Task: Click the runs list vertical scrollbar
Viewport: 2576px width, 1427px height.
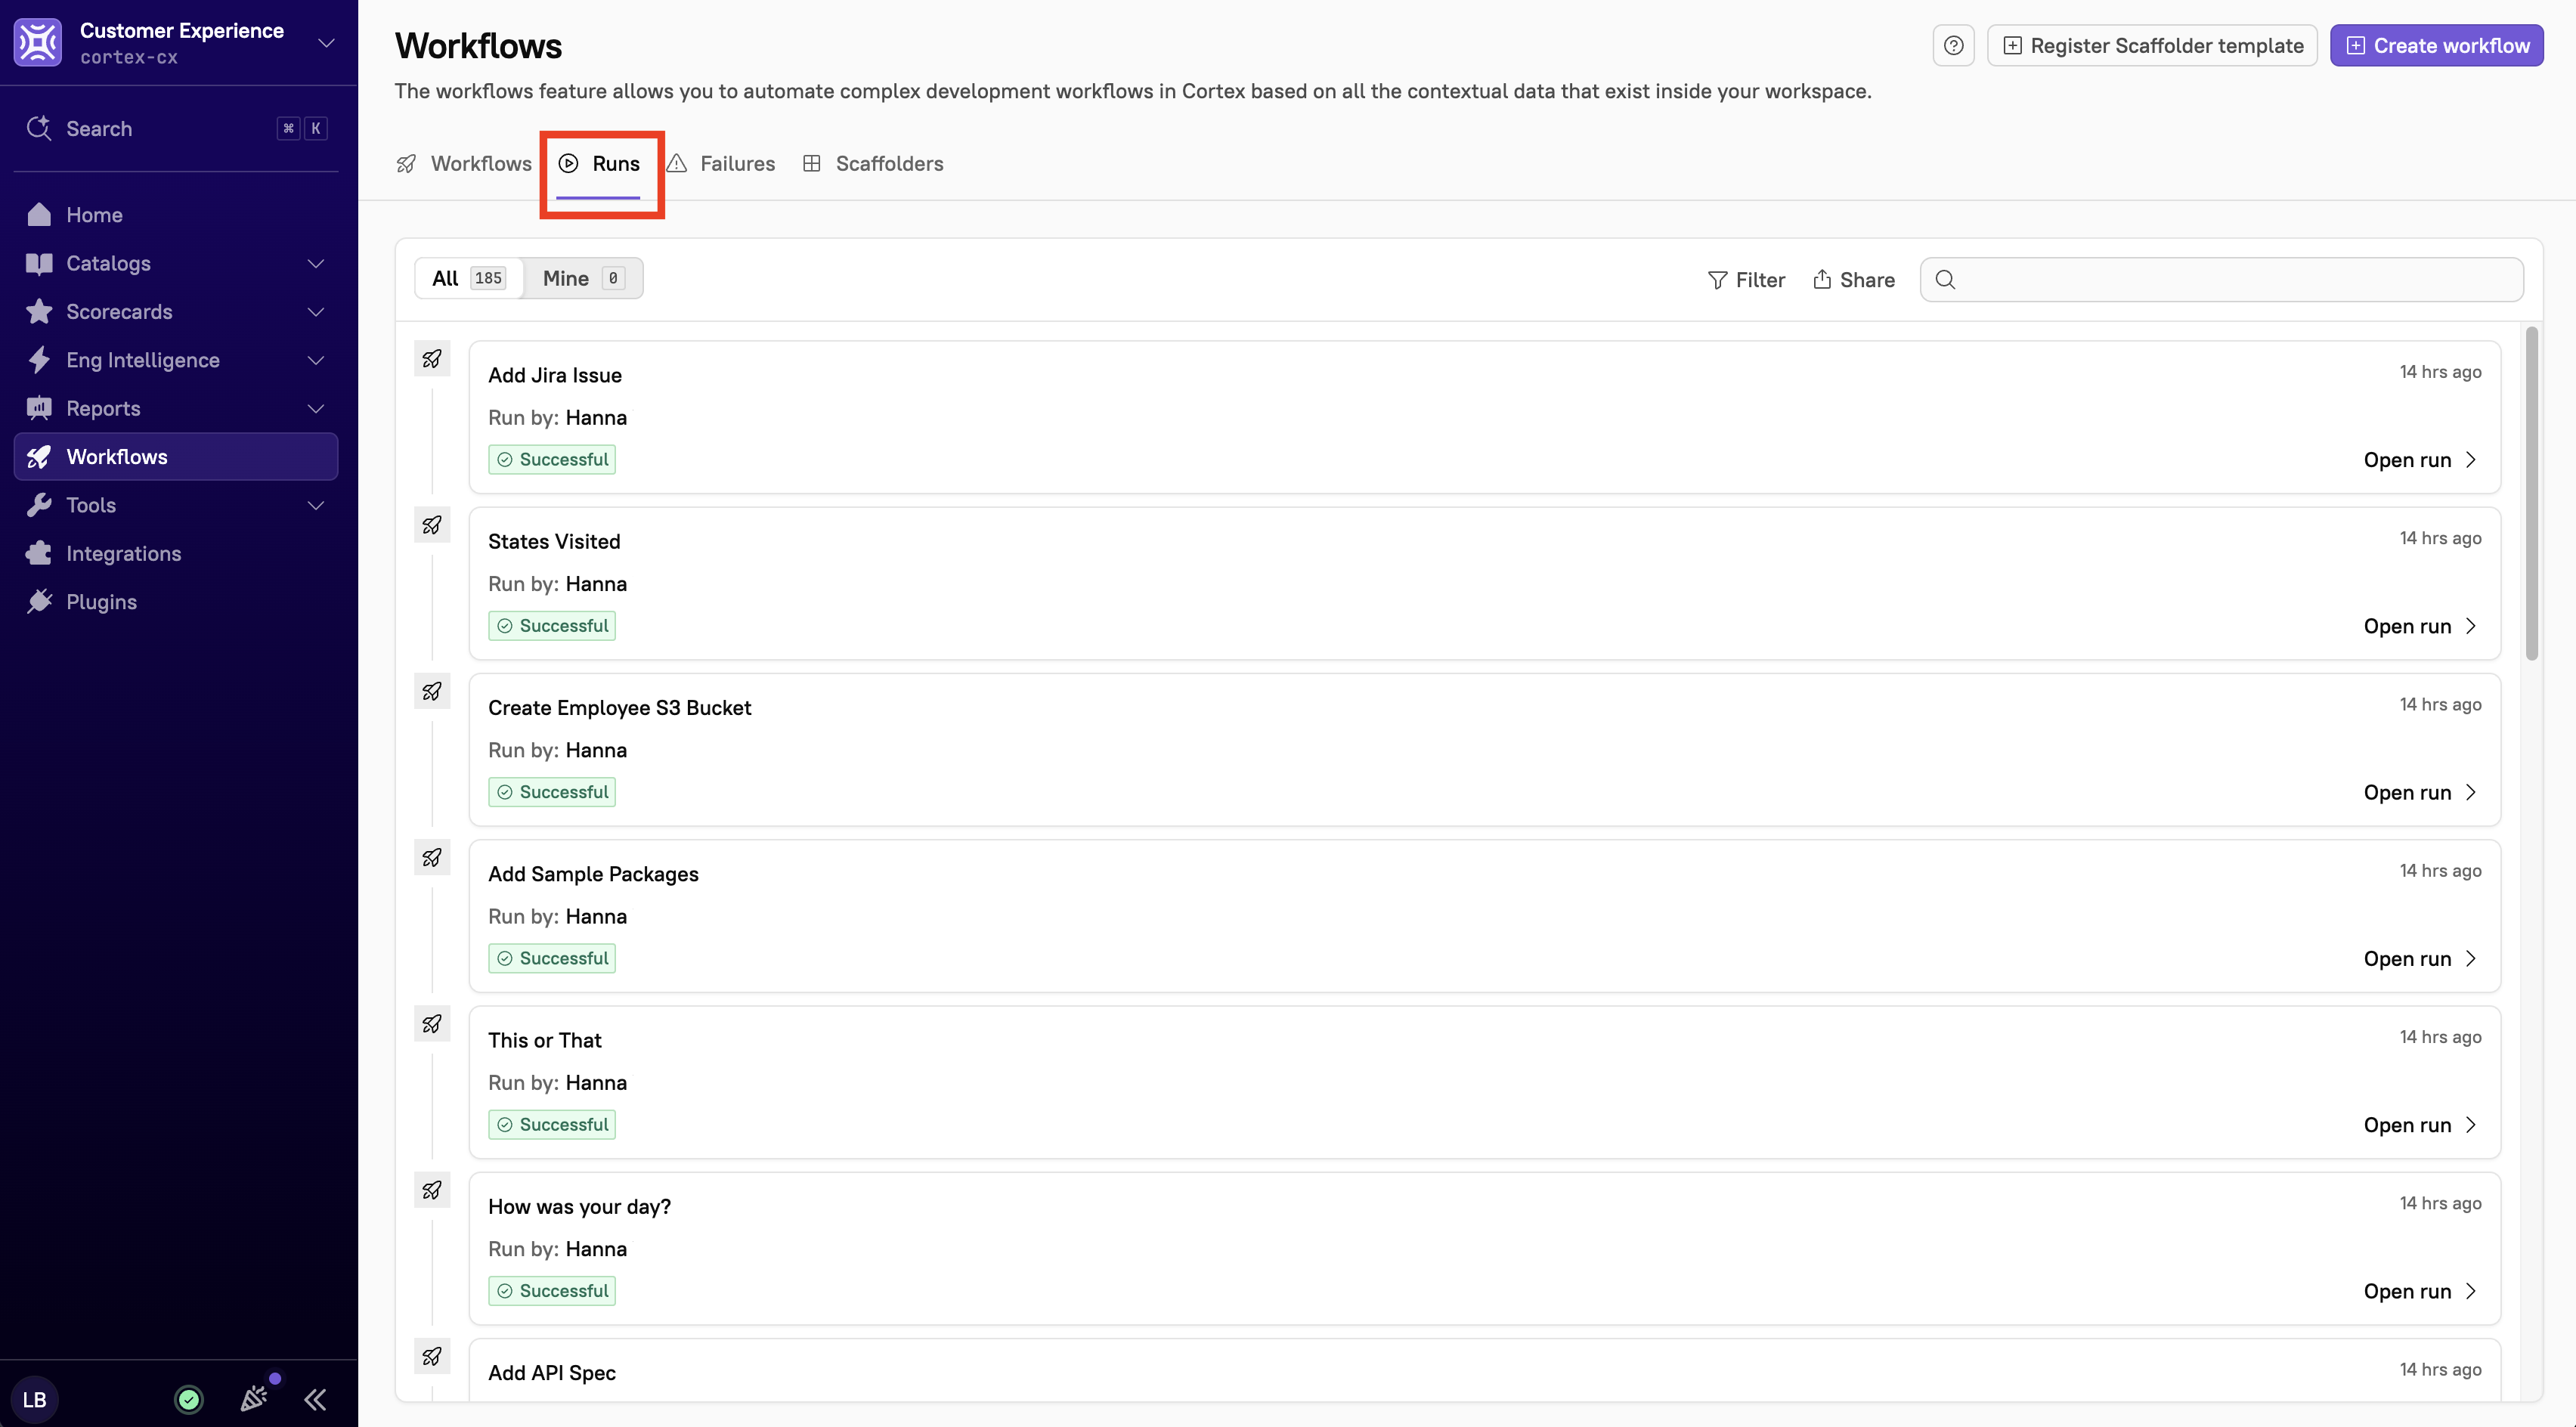Action: tap(2531, 493)
